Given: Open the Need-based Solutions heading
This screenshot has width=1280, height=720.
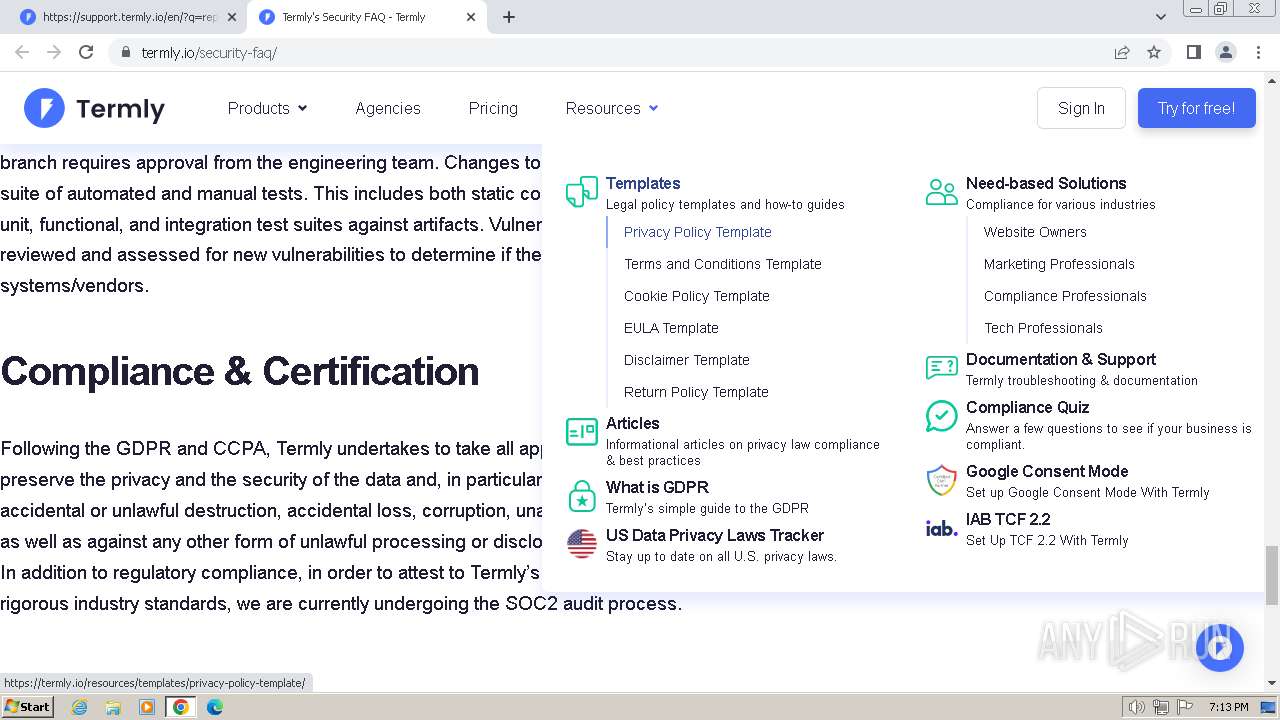Looking at the screenshot, I should pos(1046,183).
